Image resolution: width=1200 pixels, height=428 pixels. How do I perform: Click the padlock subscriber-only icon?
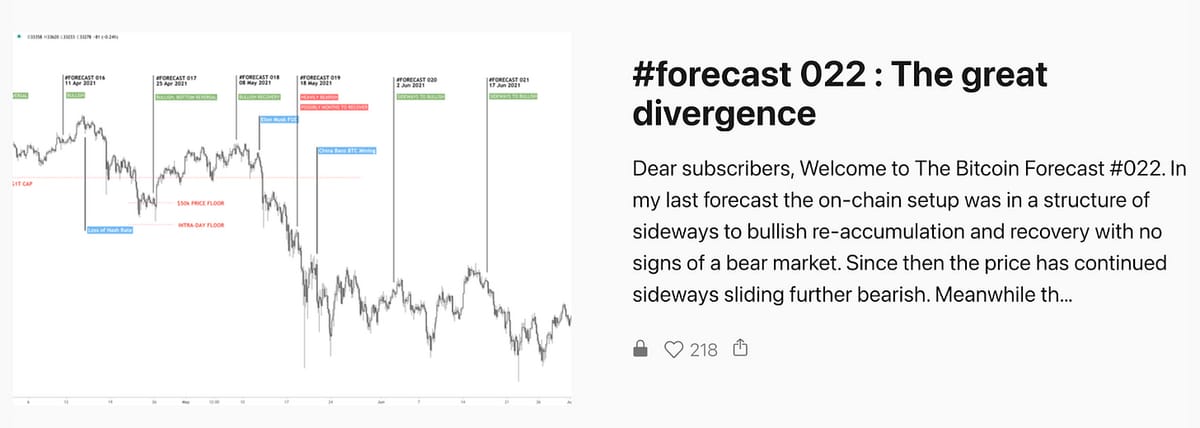click(643, 349)
